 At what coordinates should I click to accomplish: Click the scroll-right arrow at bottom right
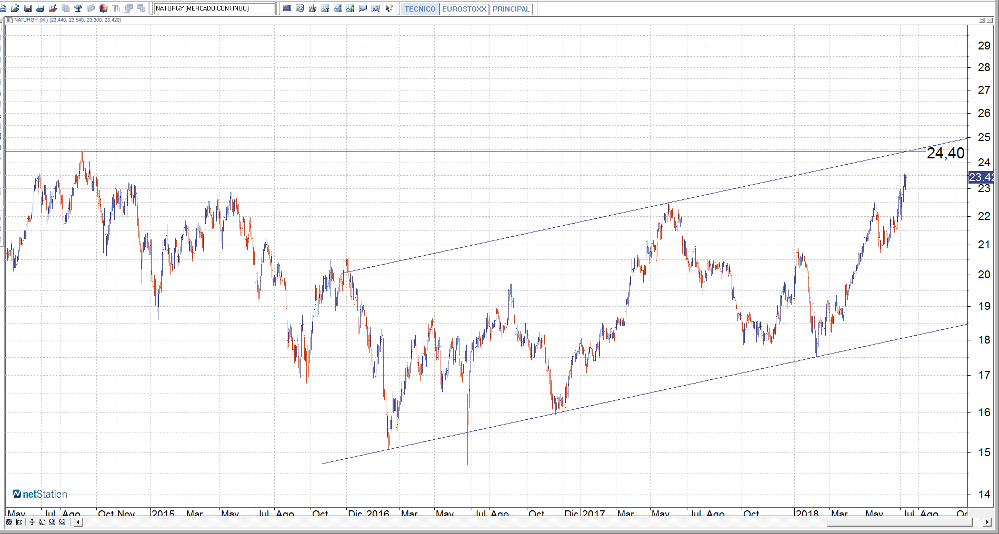point(988,522)
